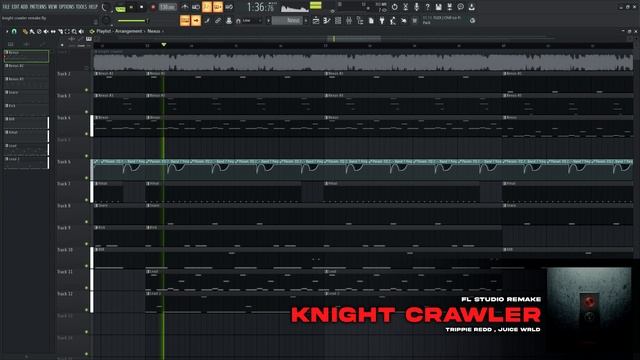Open the Channel rack icon
The image size is (640, 360).
point(338,20)
